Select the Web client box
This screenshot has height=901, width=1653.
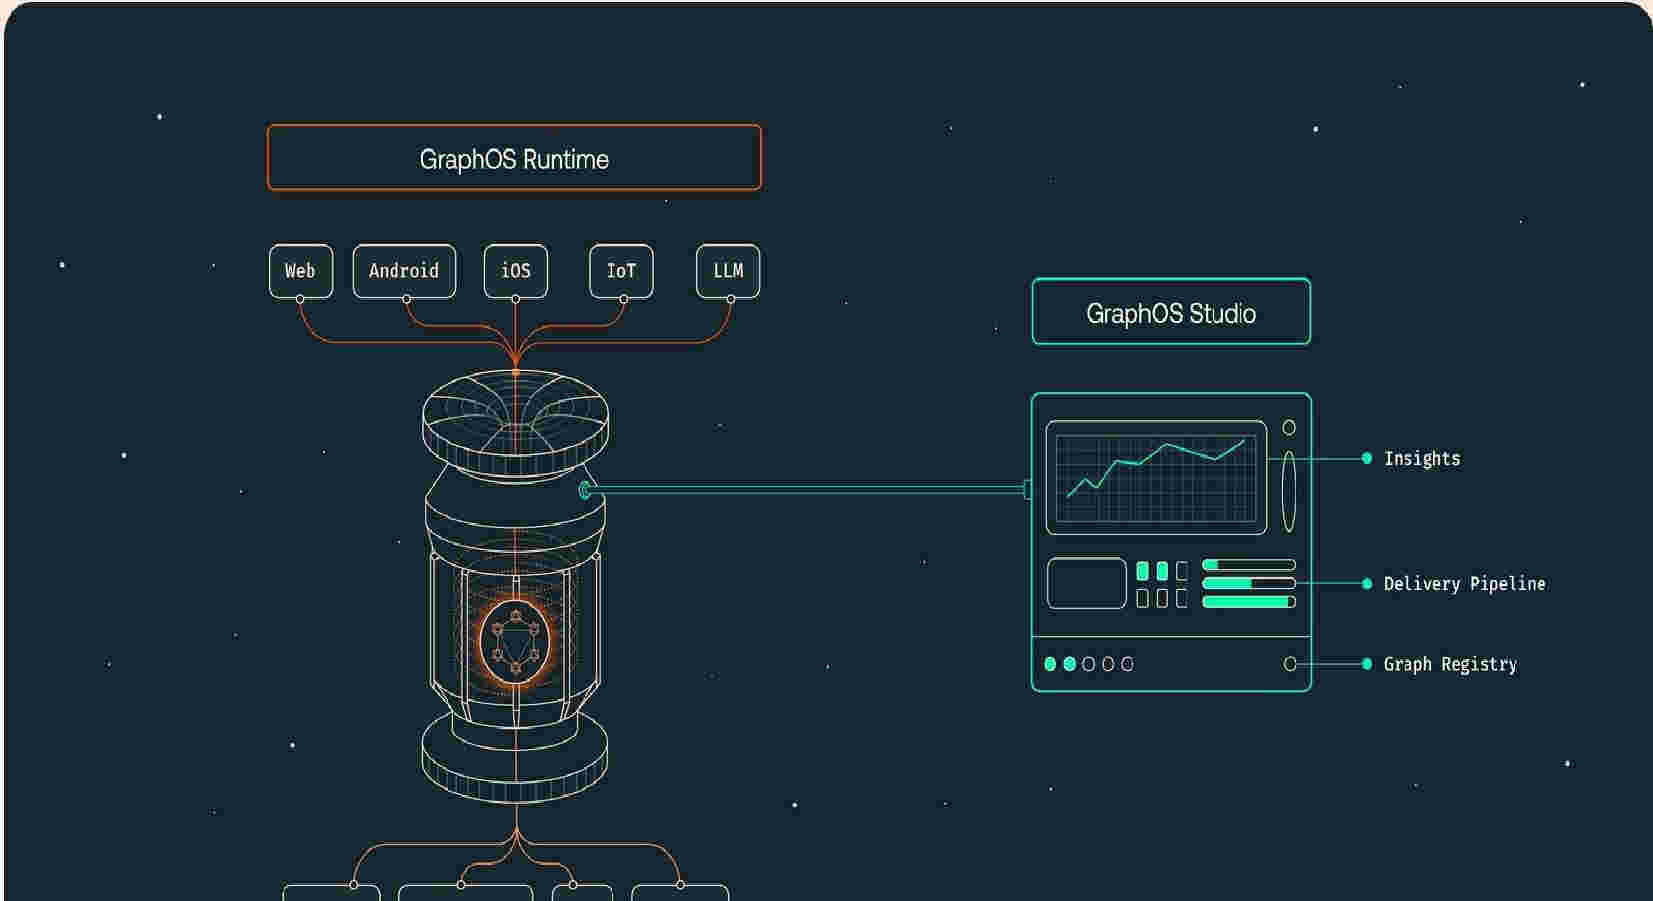click(300, 271)
